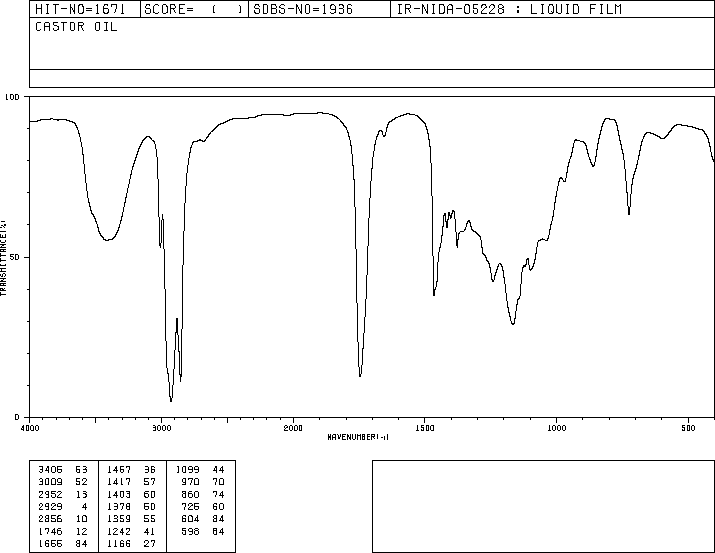Image resolution: width=715 pixels, height=553 pixels.
Task: Click the 2000 wavenumber axis tick label
Action: pyautogui.click(x=293, y=428)
